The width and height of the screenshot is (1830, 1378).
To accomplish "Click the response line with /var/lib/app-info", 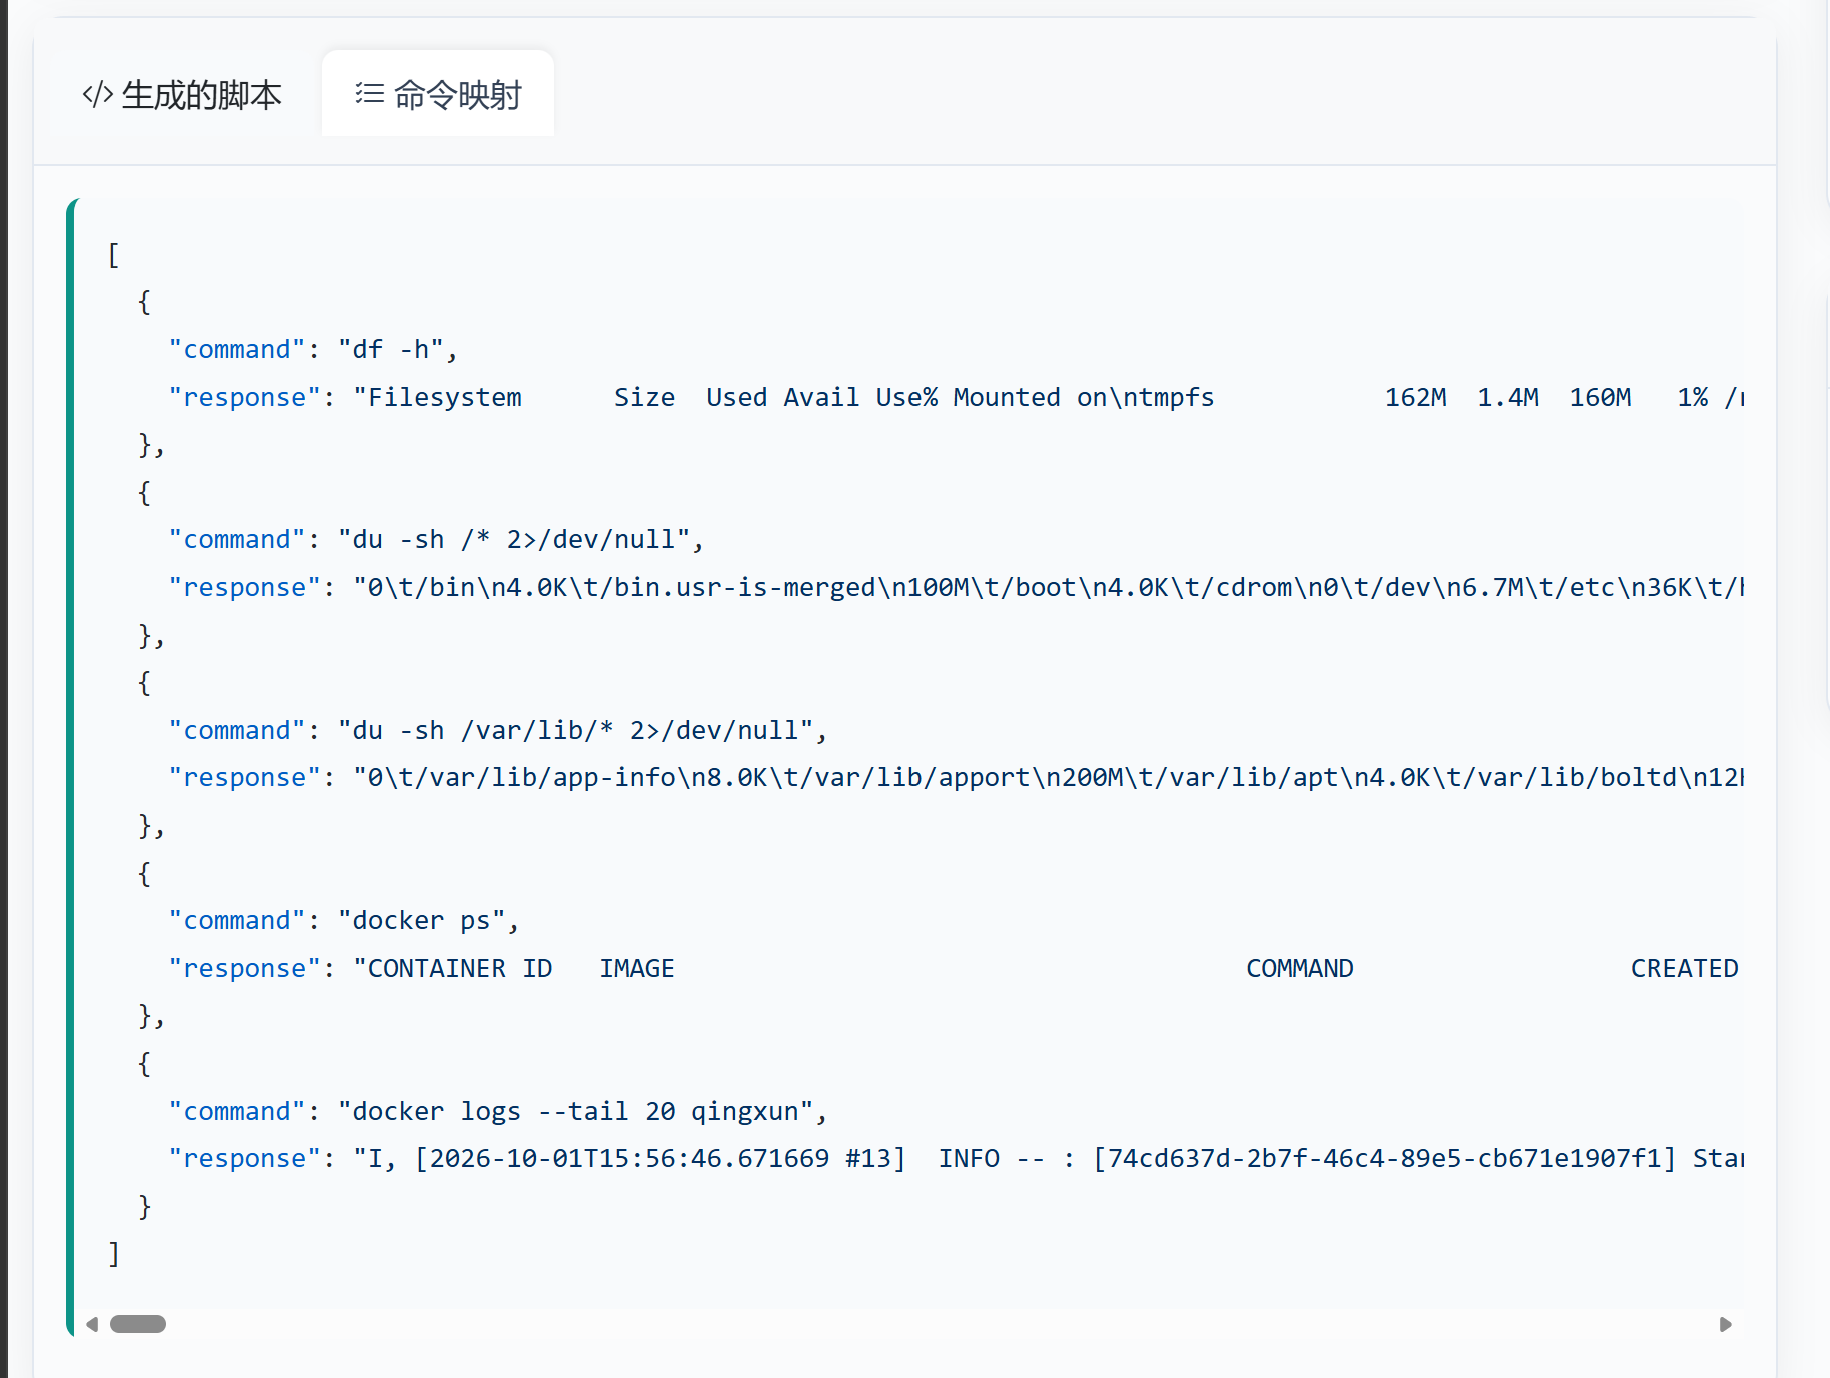I will [x=956, y=777].
